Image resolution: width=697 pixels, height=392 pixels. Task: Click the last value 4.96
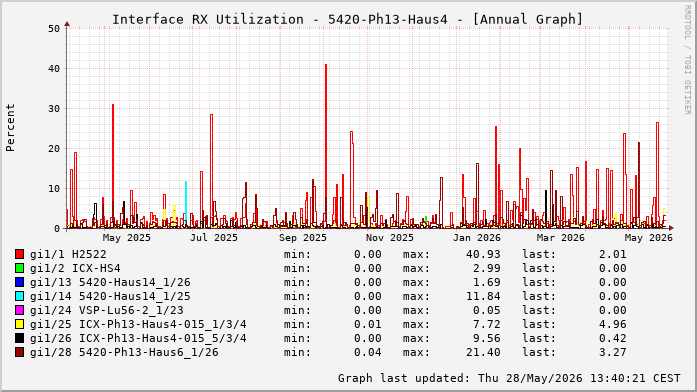pyautogui.click(x=613, y=324)
